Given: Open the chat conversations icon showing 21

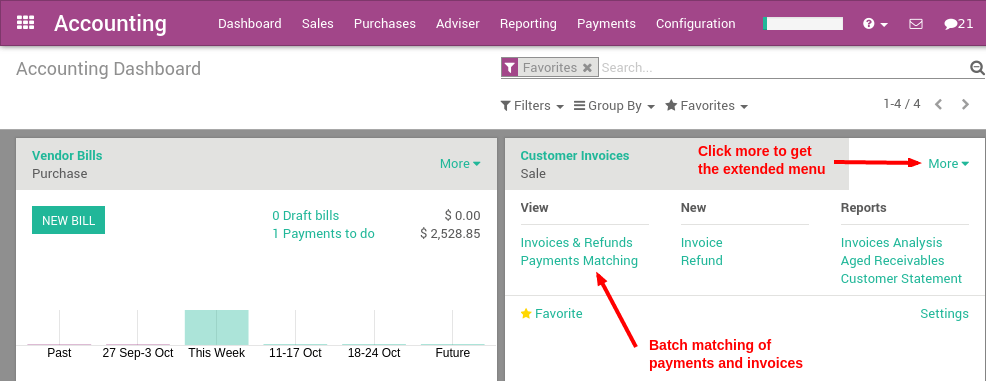Looking at the screenshot, I should [x=959, y=24].
